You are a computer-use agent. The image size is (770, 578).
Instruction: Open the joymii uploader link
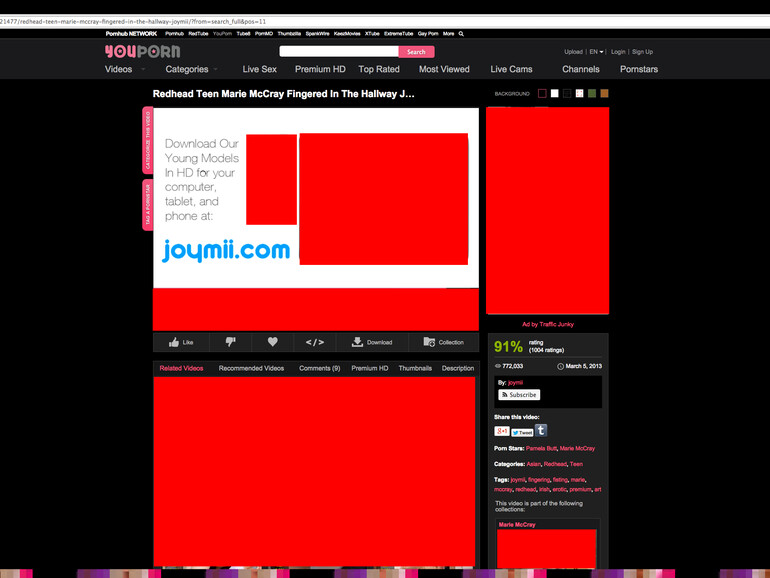coord(515,383)
